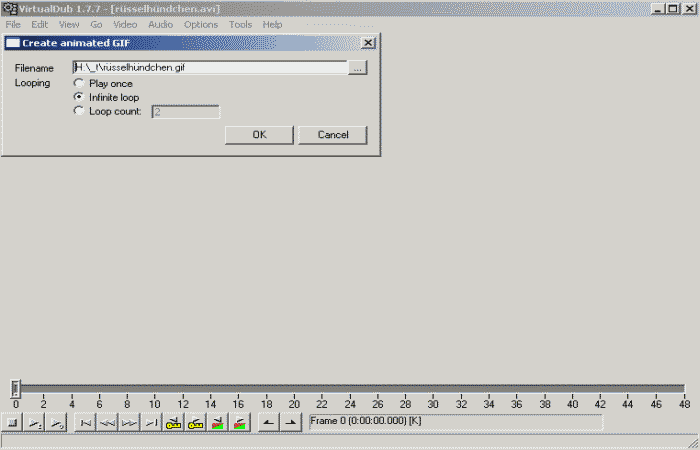Jump to the first frame

pos(86,424)
